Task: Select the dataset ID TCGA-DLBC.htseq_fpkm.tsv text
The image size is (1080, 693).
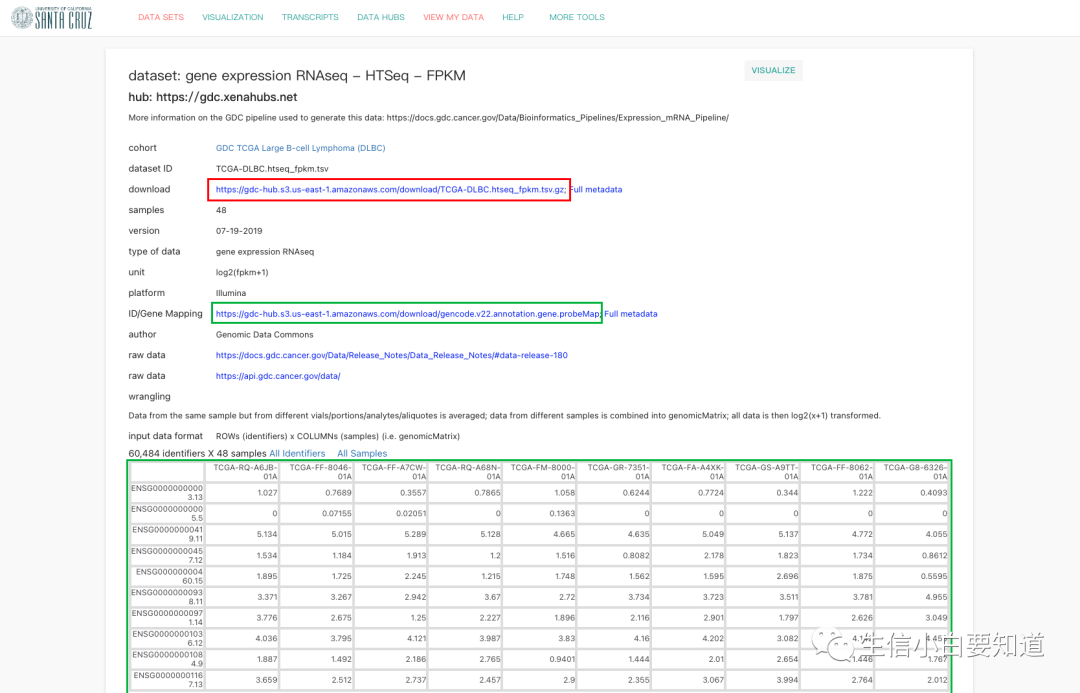Action: click(x=272, y=169)
